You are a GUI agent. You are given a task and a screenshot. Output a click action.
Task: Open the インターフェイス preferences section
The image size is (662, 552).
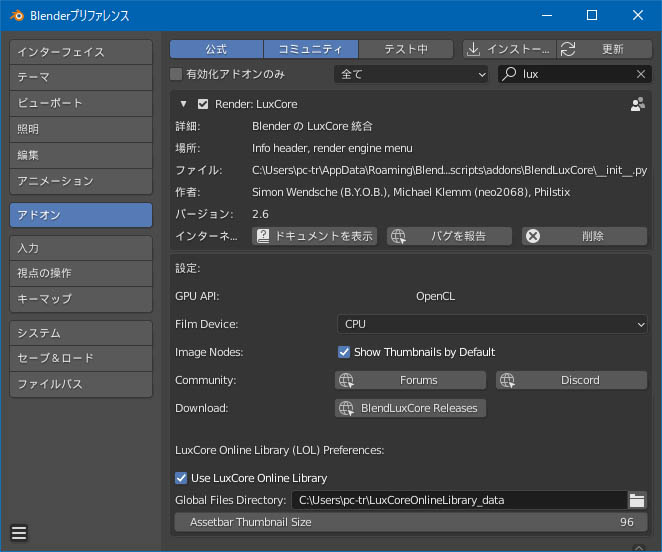[x=81, y=52]
